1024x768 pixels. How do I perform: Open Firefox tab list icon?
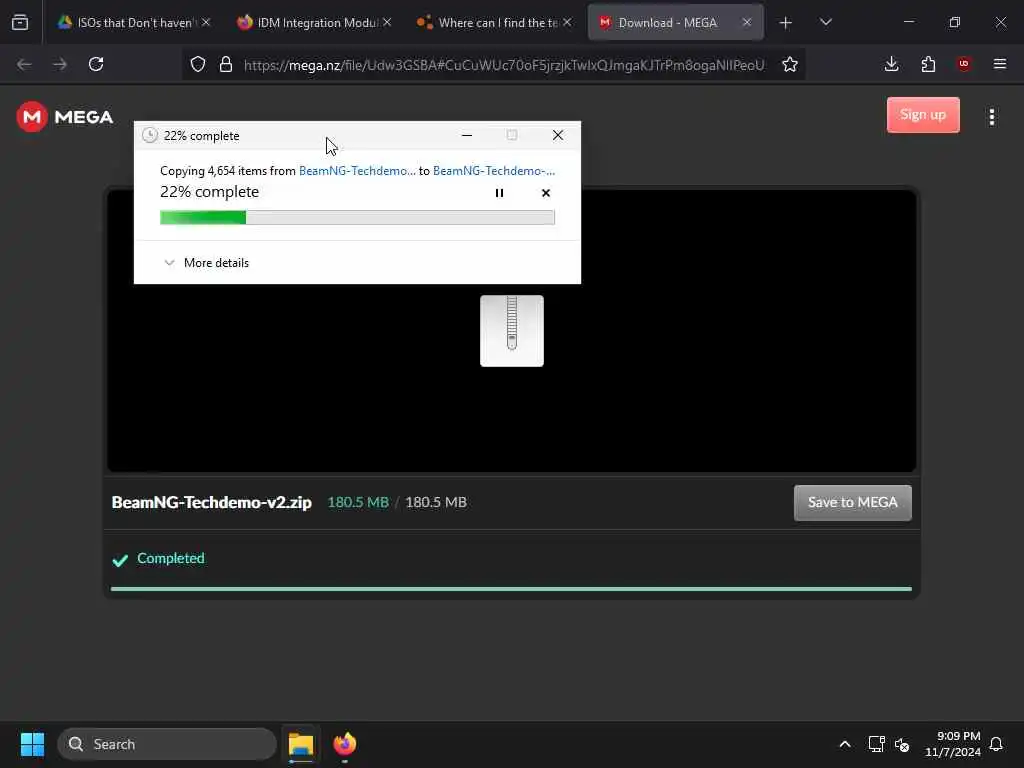click(20, 22)
